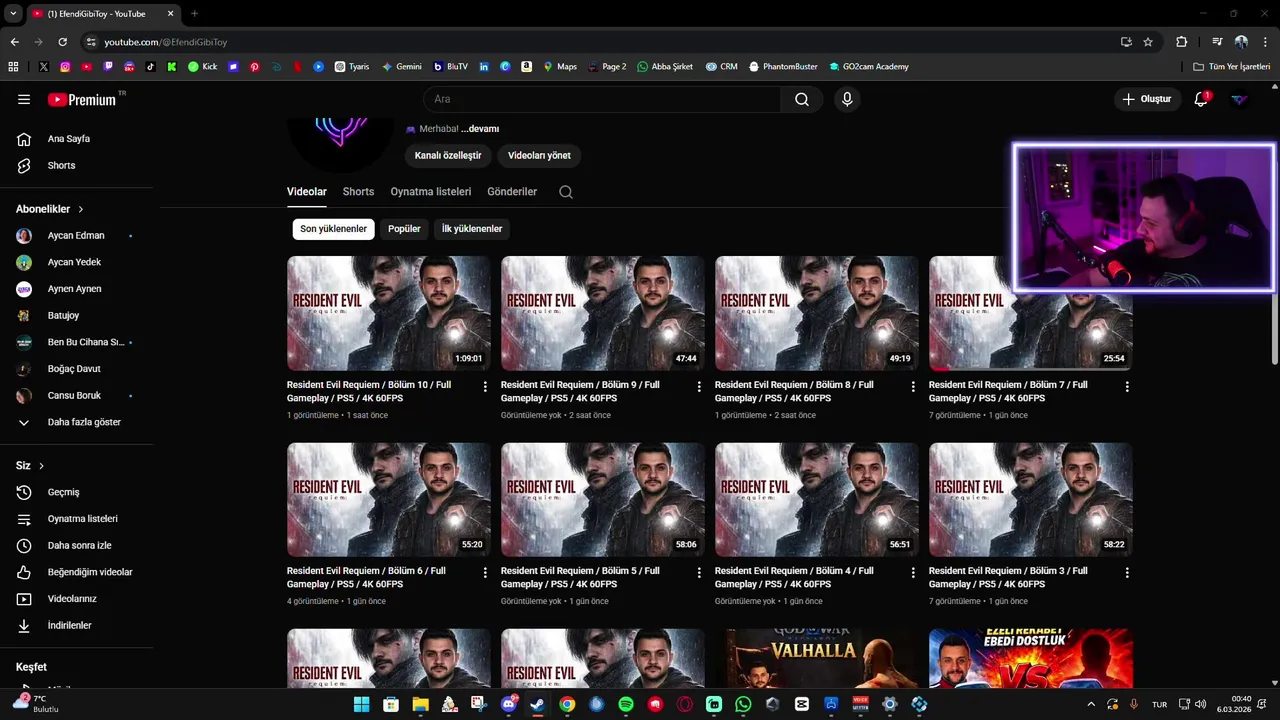Open the Kick bookmark

[202, 67]
